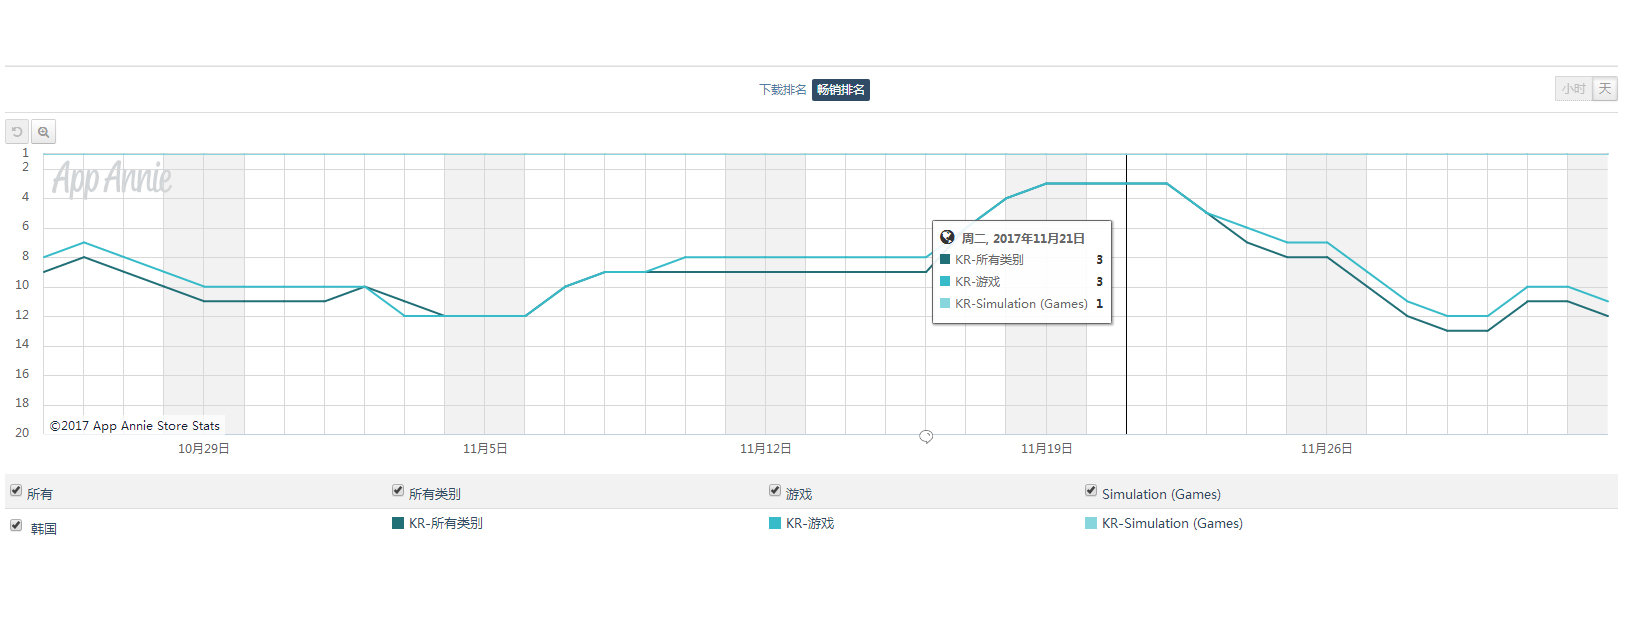The height and width of the screenshot is (632, 1642).
Task: Click the magnifier zoom icon
Action: click(x=44, y=132)
